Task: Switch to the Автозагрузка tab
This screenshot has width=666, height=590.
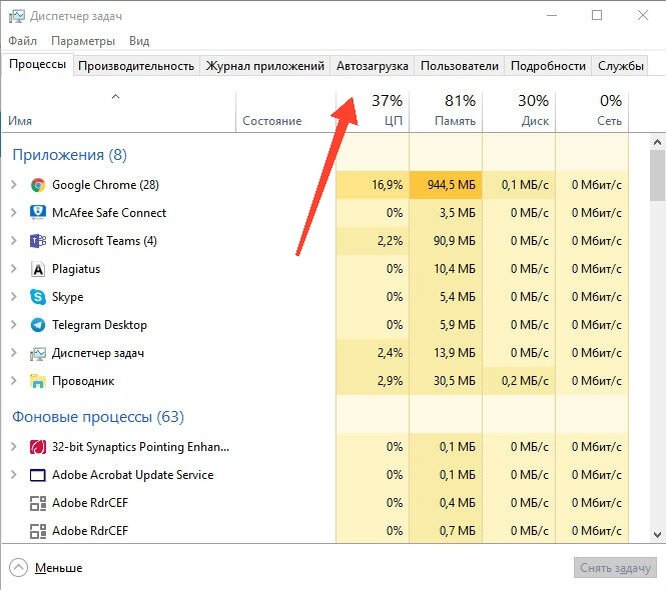Action: 372,66
